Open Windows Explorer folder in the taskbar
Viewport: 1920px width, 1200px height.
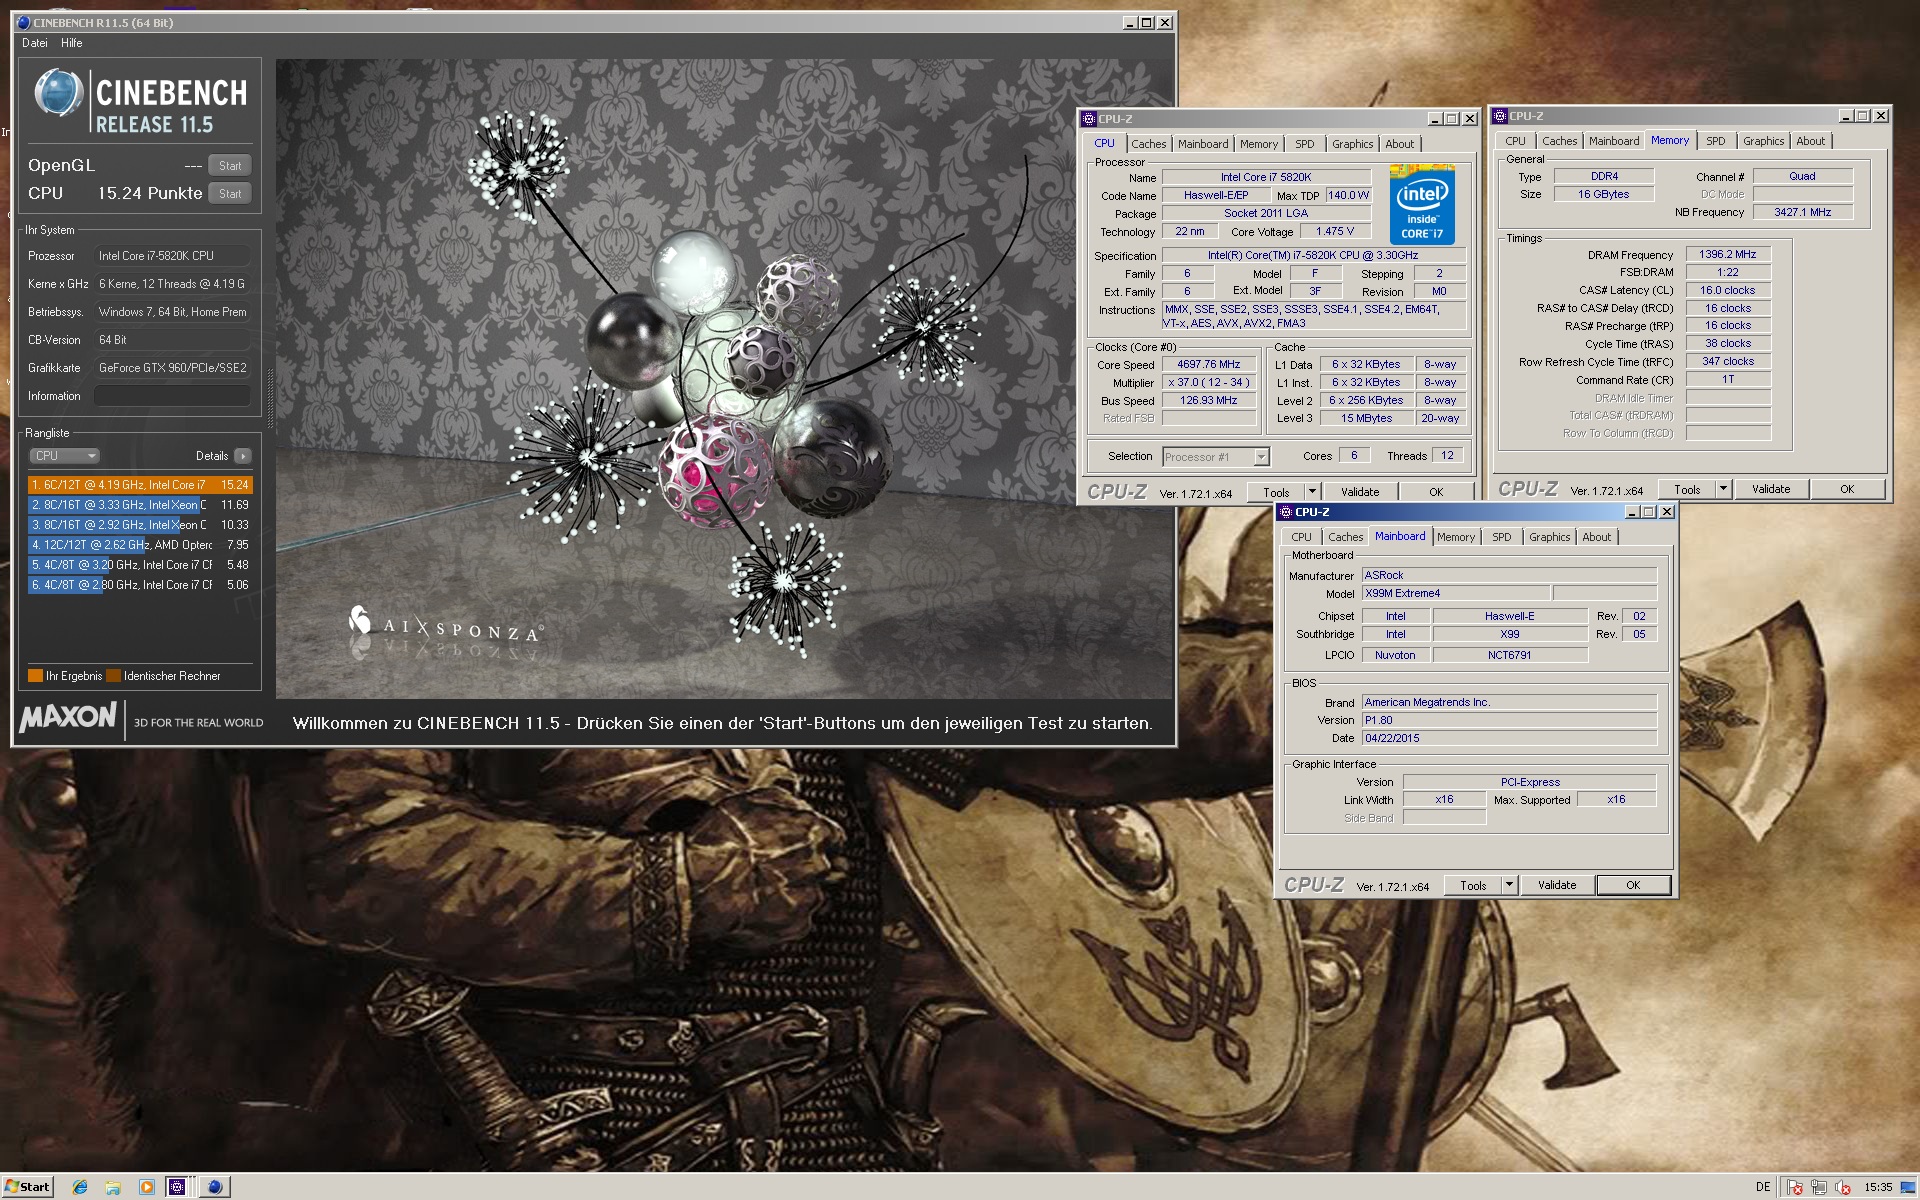(113, 1187)
